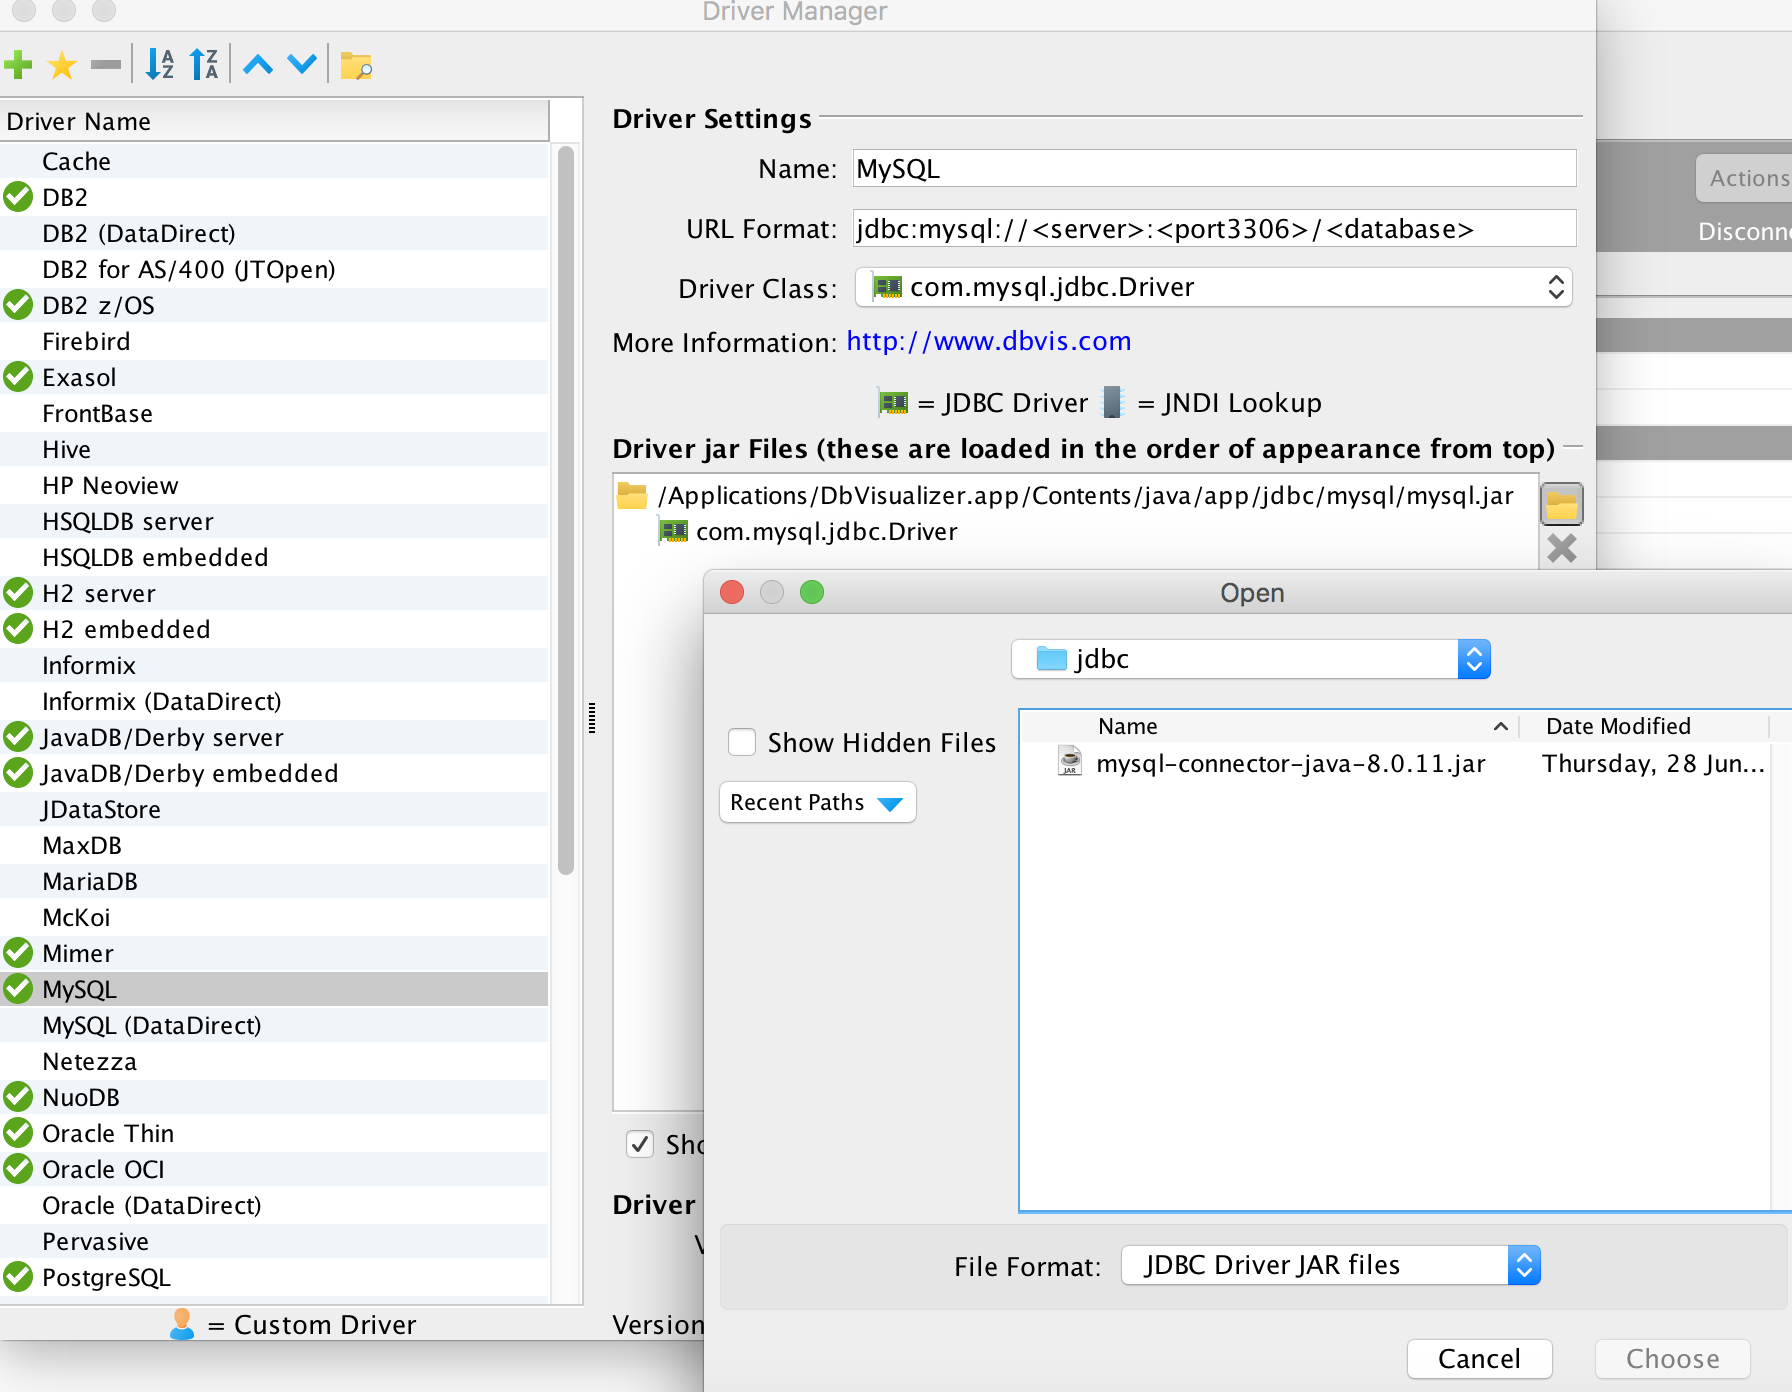
Task: Select JavaDB/Derby embedded driver
Action: (x=274, y=773)
